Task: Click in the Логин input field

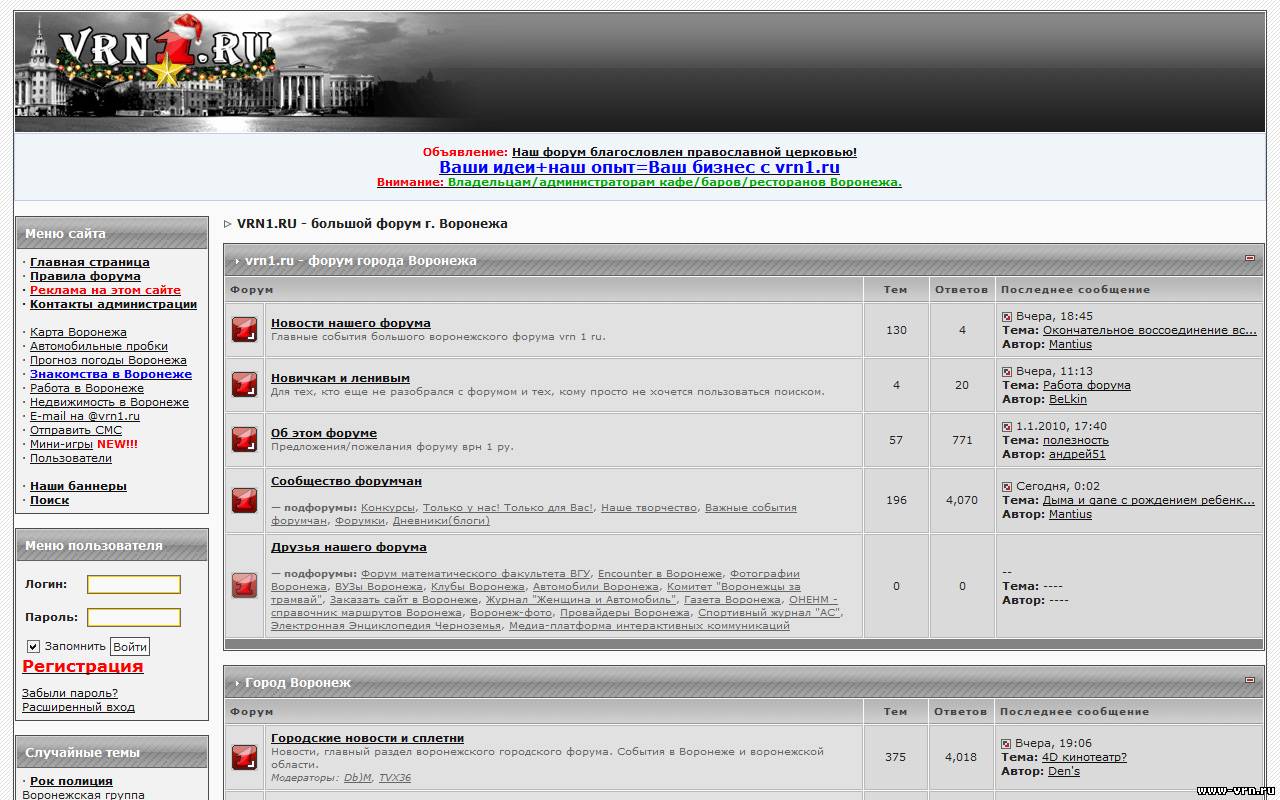Action: tap(133, 585)
